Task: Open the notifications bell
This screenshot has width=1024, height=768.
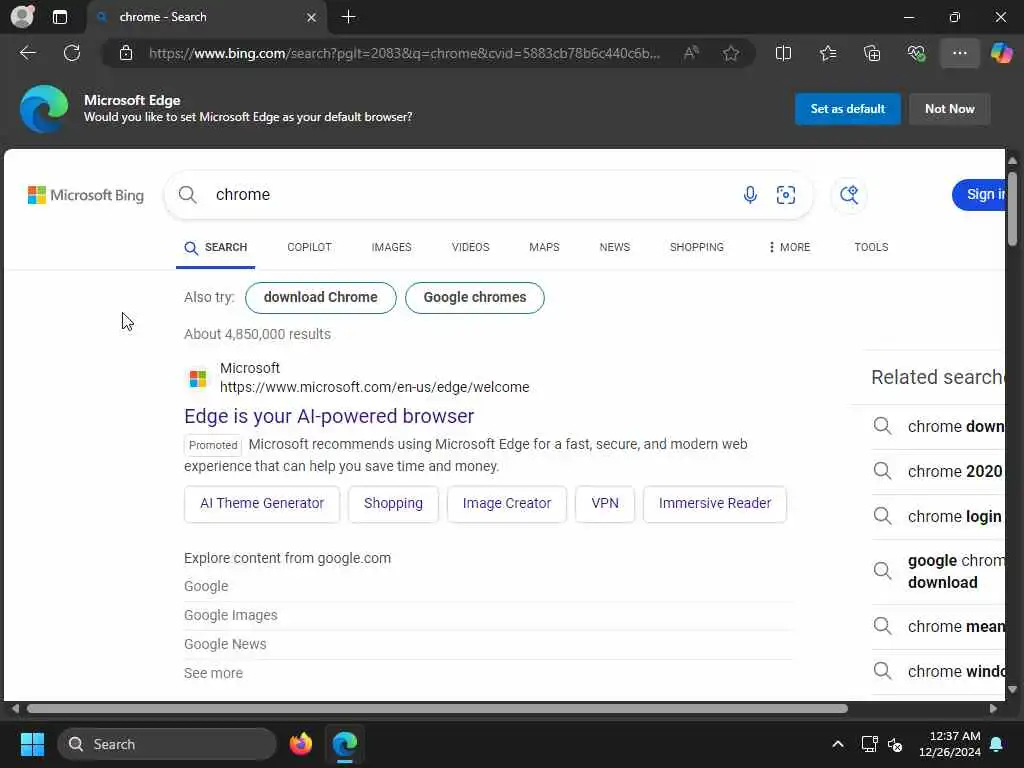Action: click(x=997, y=744)
